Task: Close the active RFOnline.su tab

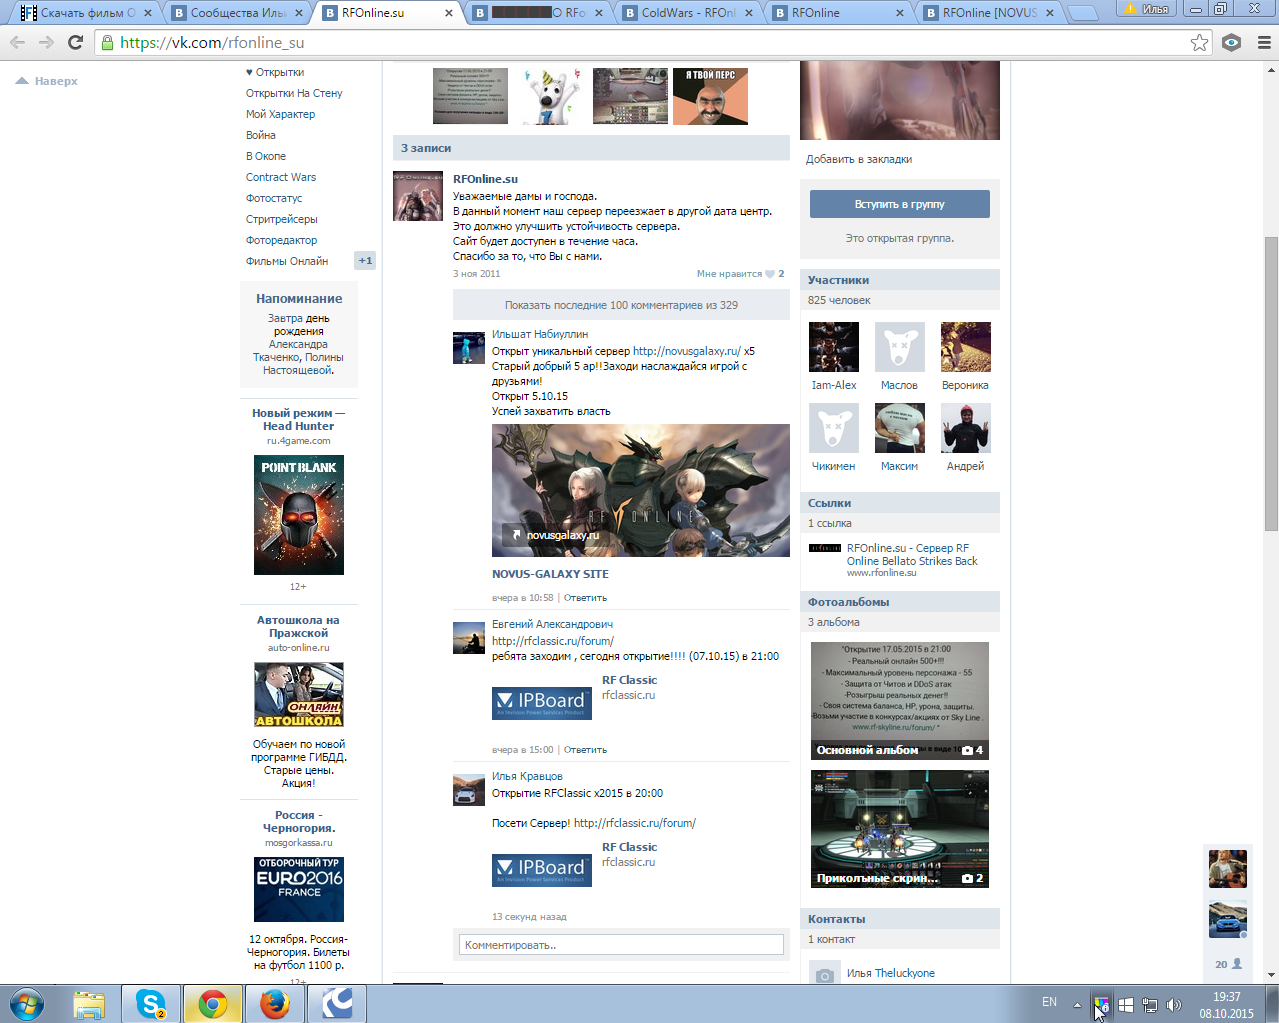Action: [x=448, y=13]
